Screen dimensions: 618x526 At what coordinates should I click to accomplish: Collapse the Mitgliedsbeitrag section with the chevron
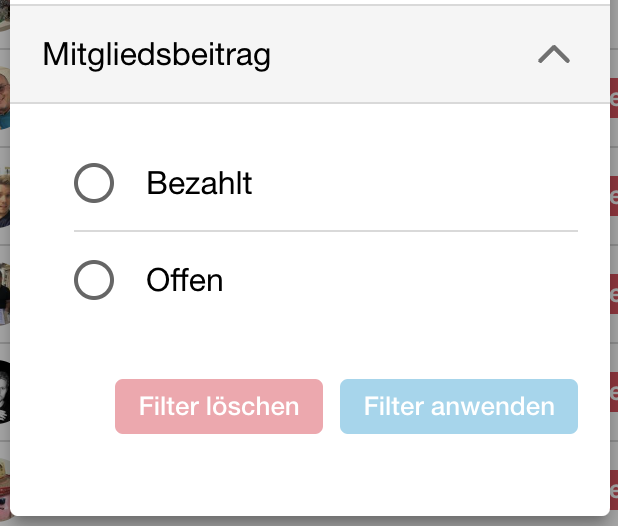pyautogui.click(x=554, y=54)
